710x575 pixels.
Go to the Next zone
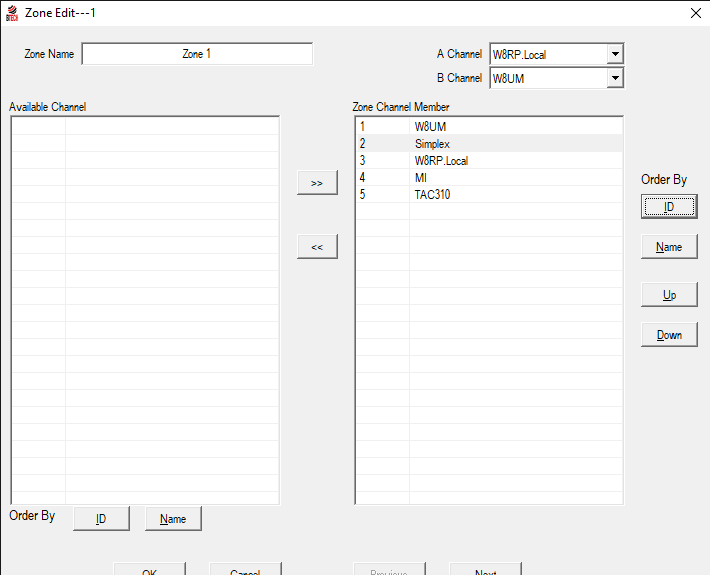485,569
